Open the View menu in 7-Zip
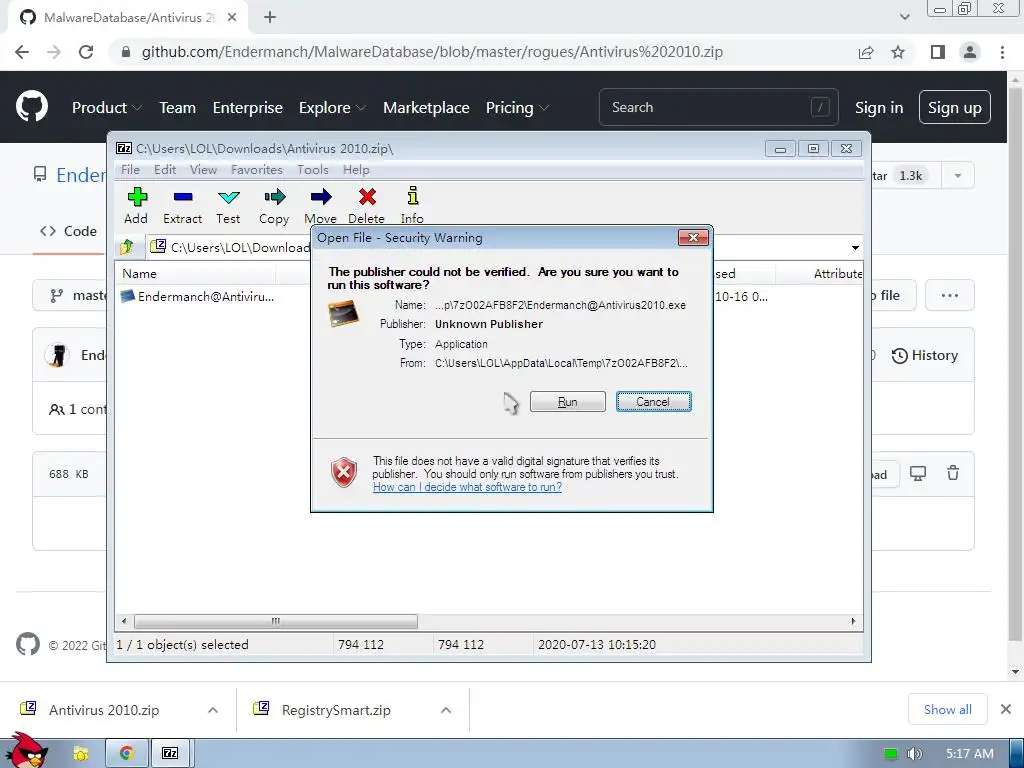The height and width of the screenshot is (768, 1024). 204,170
